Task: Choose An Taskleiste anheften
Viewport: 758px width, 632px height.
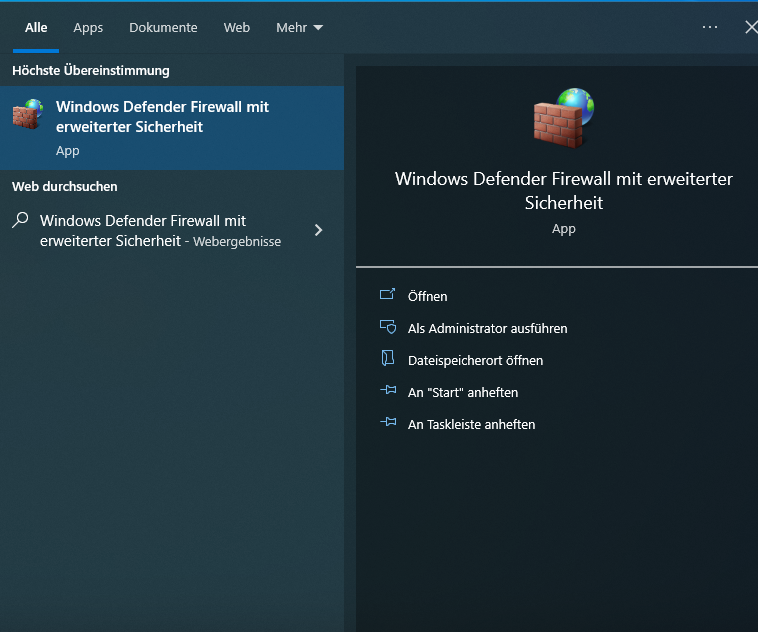Action: (471, 424)
